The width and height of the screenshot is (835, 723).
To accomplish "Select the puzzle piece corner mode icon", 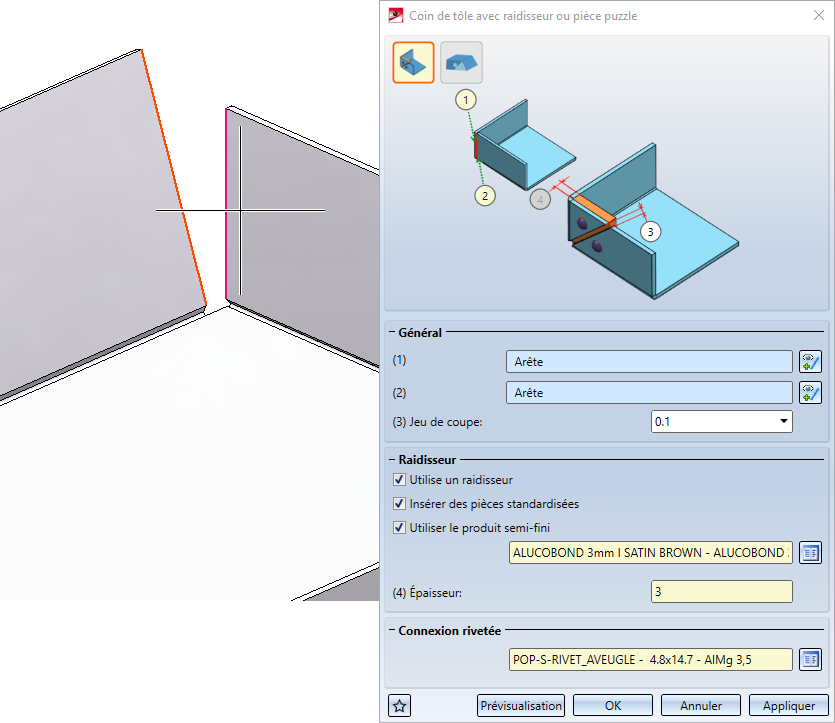I will 461,63.
